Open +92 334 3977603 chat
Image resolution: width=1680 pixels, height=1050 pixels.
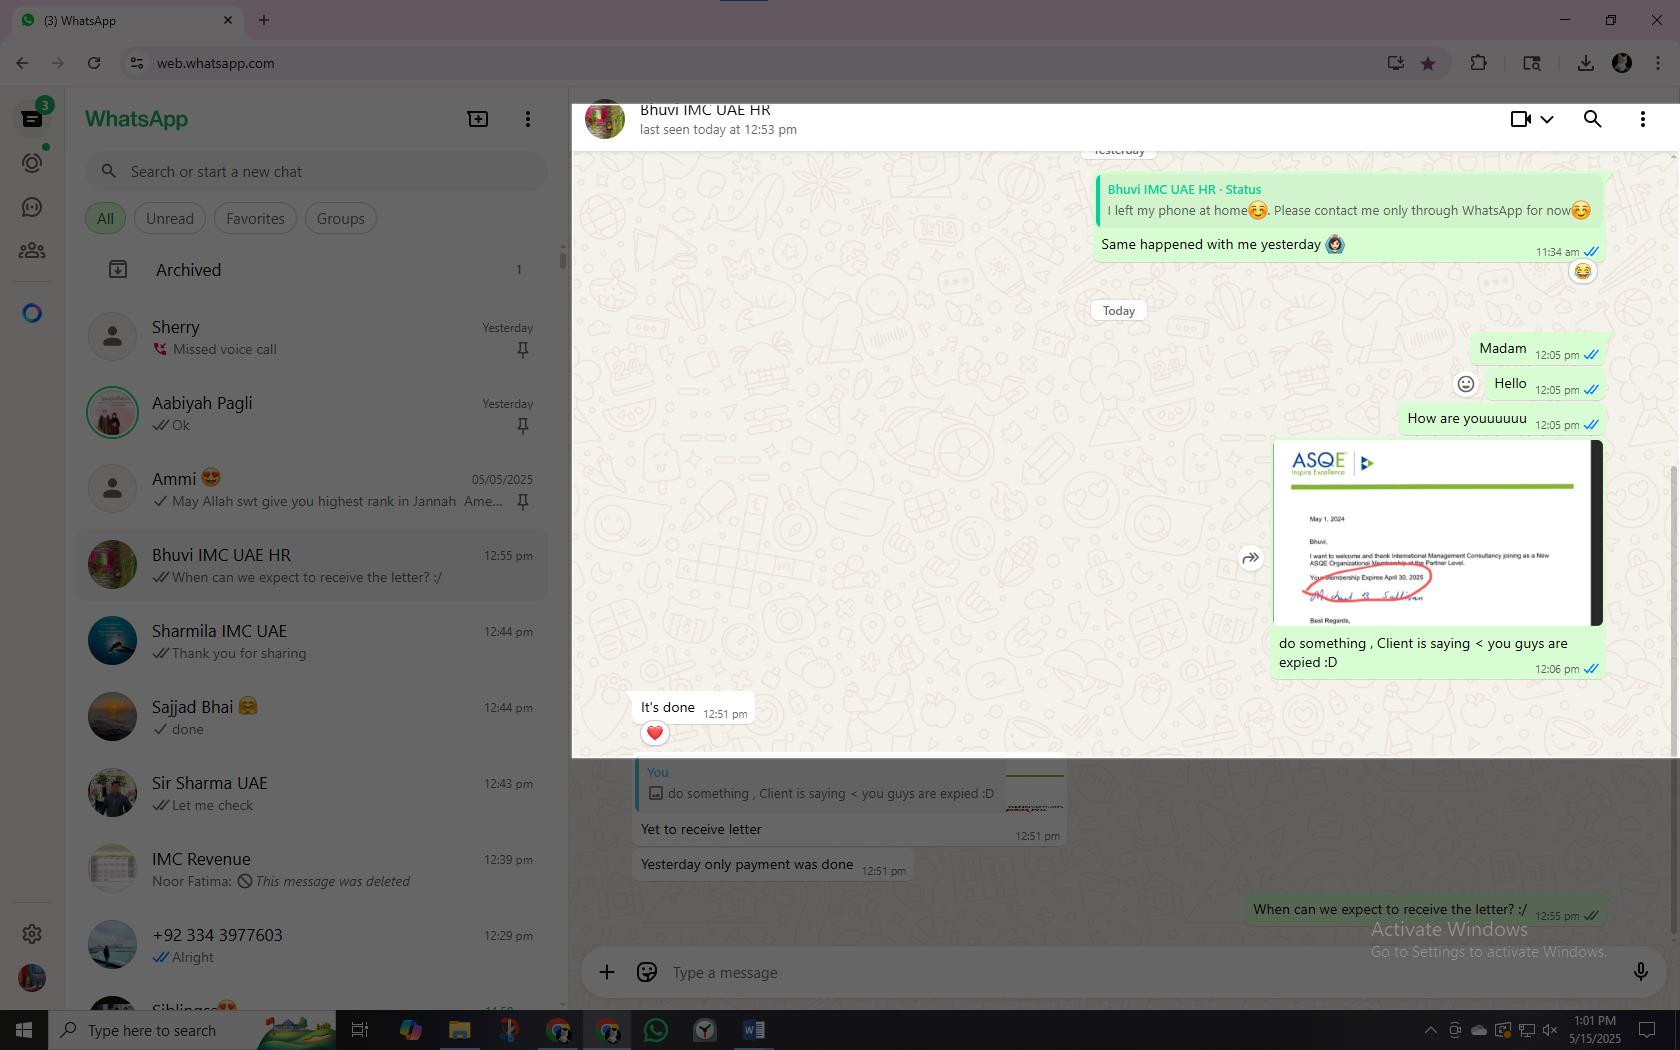[x=312, y=945]
